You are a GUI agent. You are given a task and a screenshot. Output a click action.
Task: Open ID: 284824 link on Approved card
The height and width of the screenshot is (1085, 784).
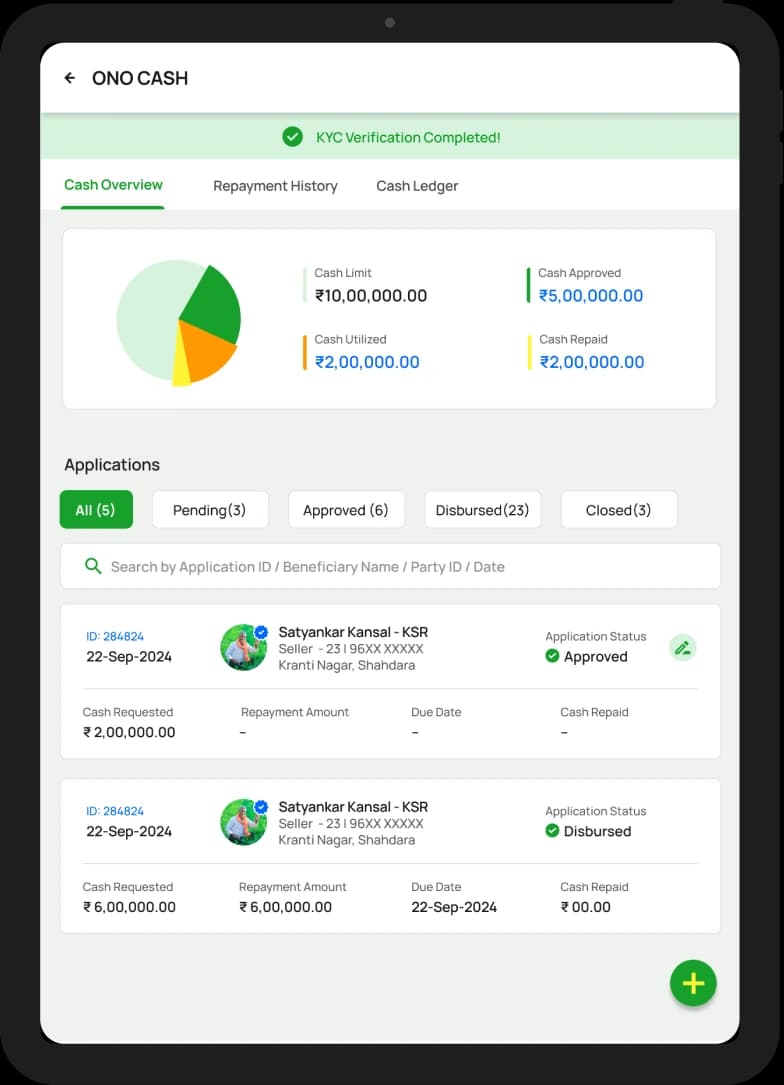[x=115, y=636]
